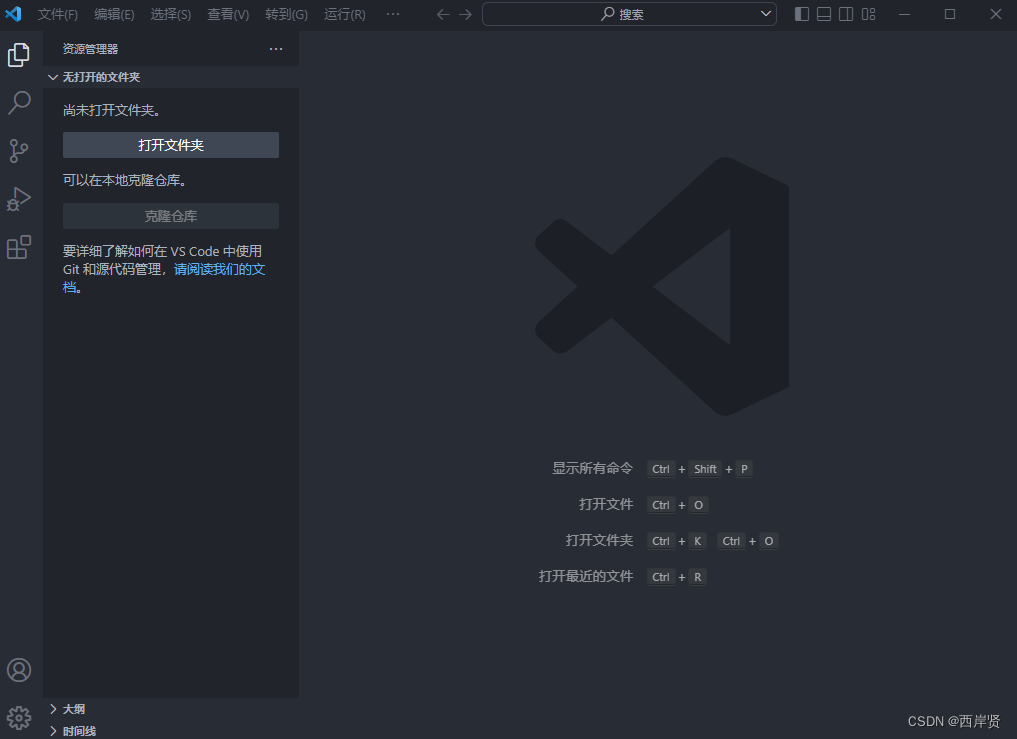The height and width of the screenshot is (739, 1017).
Task: Toggle the secondary side bar layout icon
Action: 846,14
